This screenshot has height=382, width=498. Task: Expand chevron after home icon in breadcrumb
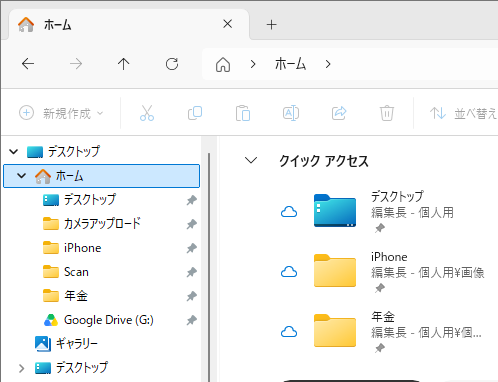[253, 64]
